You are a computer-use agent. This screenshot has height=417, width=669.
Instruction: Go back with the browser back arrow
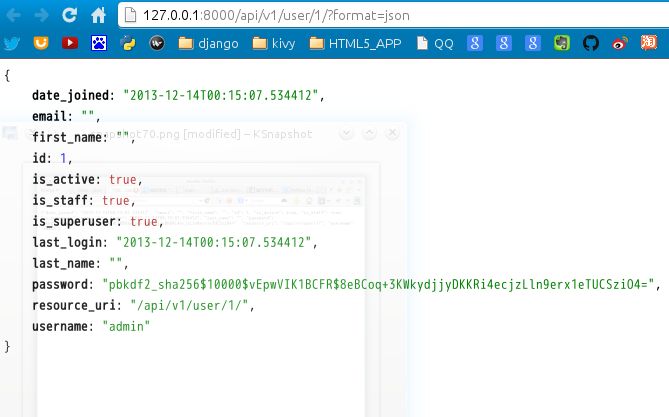click(13, 15)
